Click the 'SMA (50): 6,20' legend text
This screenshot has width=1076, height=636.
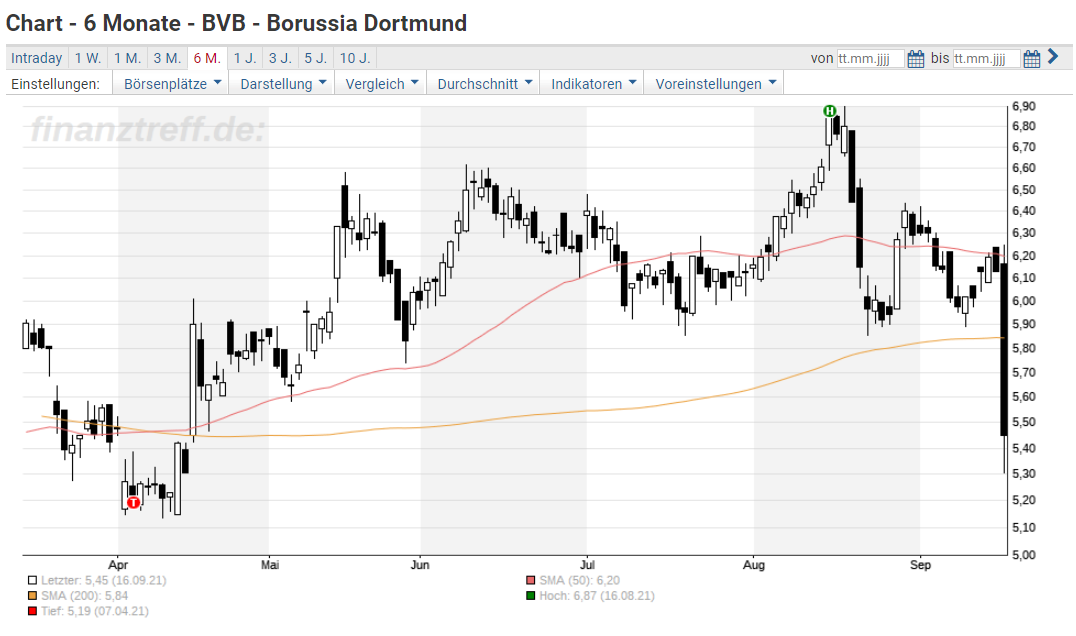[x=579, y=580]
